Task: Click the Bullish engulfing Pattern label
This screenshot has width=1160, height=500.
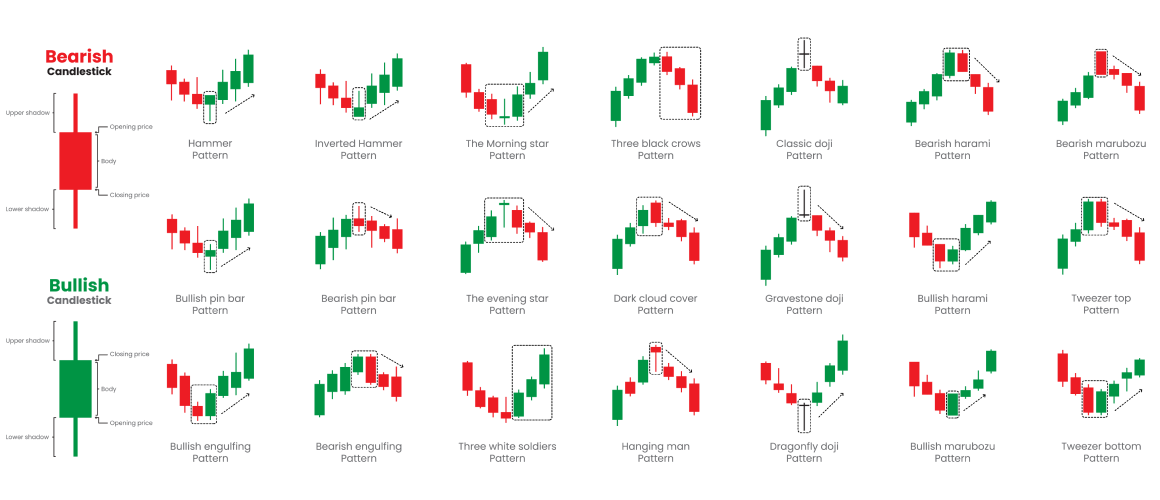Action: [210, 452]
